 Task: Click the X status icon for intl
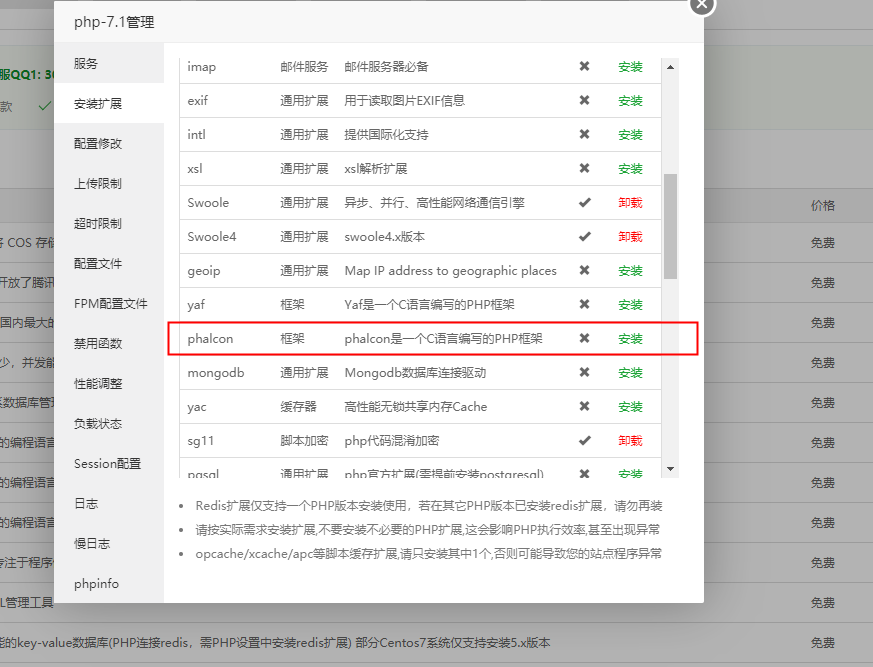(x=584, y=134)
